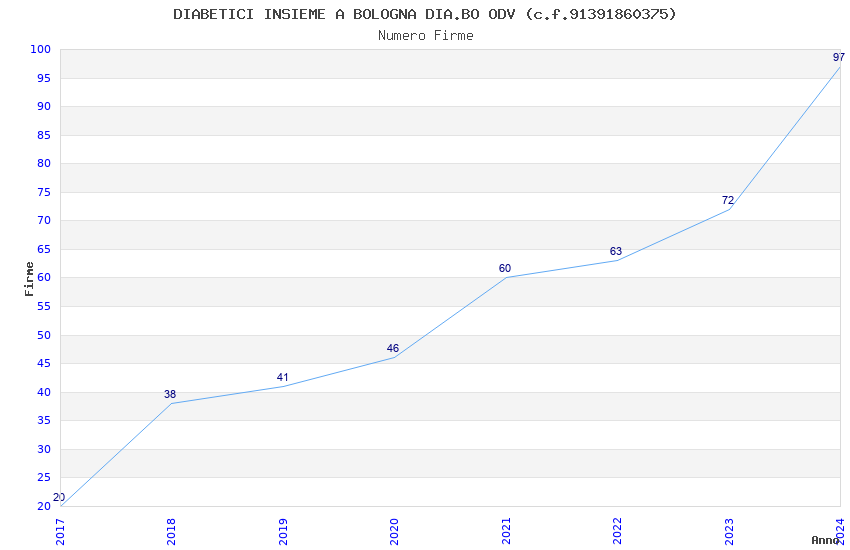Click y-axis tick value 30
The height and width of the screenshot is (550, 850).
44,449
